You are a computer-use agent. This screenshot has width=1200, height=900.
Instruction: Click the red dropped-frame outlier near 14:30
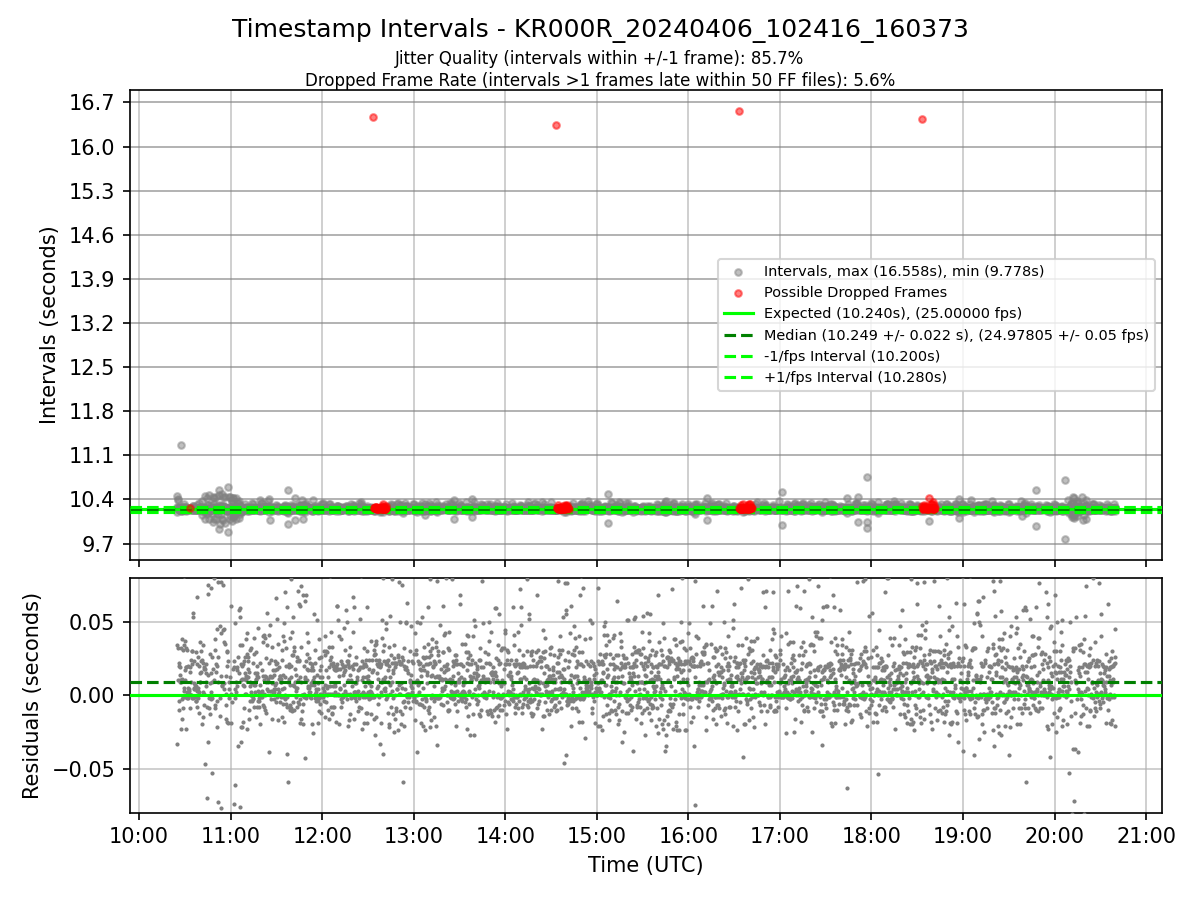click(x=556, y=125)
